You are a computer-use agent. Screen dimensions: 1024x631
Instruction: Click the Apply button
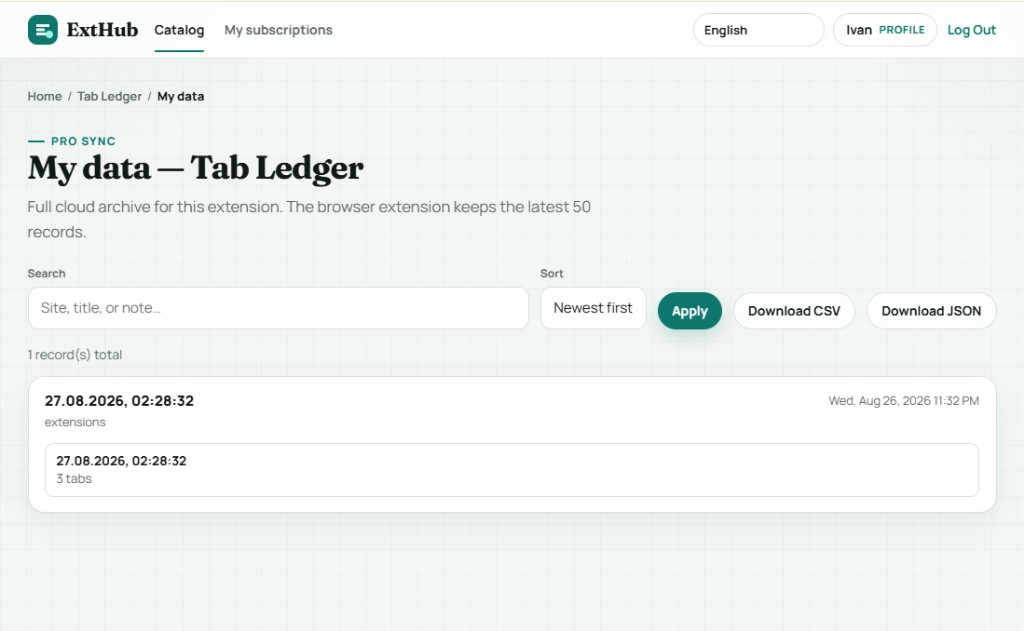[x=690, y=311]
